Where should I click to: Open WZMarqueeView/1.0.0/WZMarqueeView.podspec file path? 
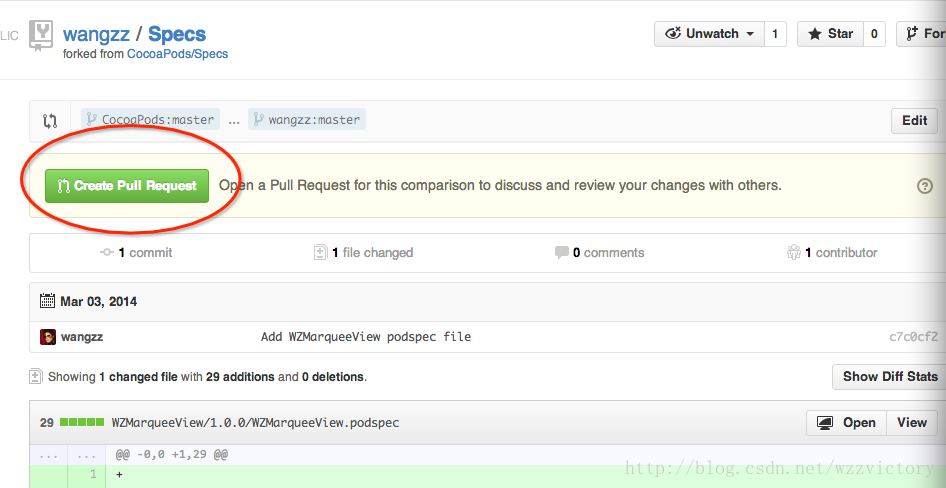[255, 423]
